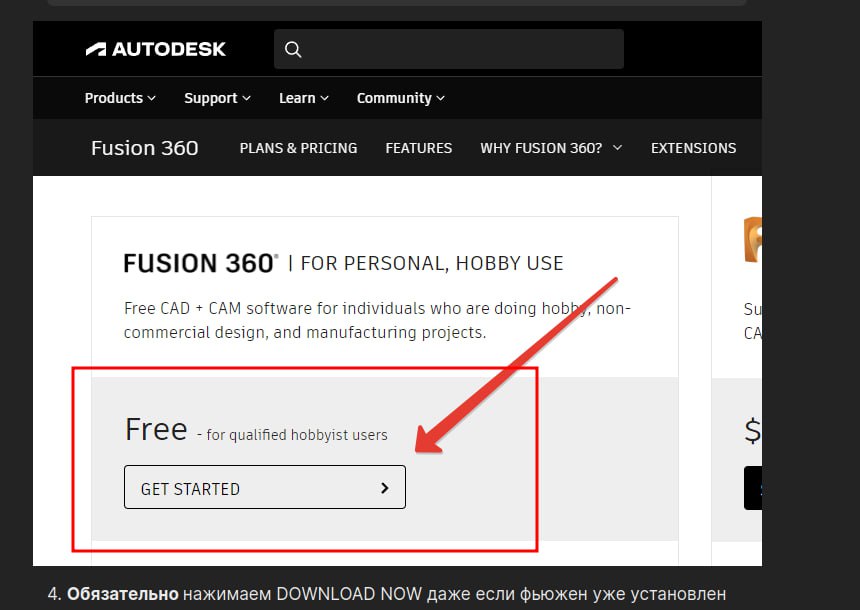Expand the Learn dropdown
Viewport: 860px width, 610px height.
point(303,98)
